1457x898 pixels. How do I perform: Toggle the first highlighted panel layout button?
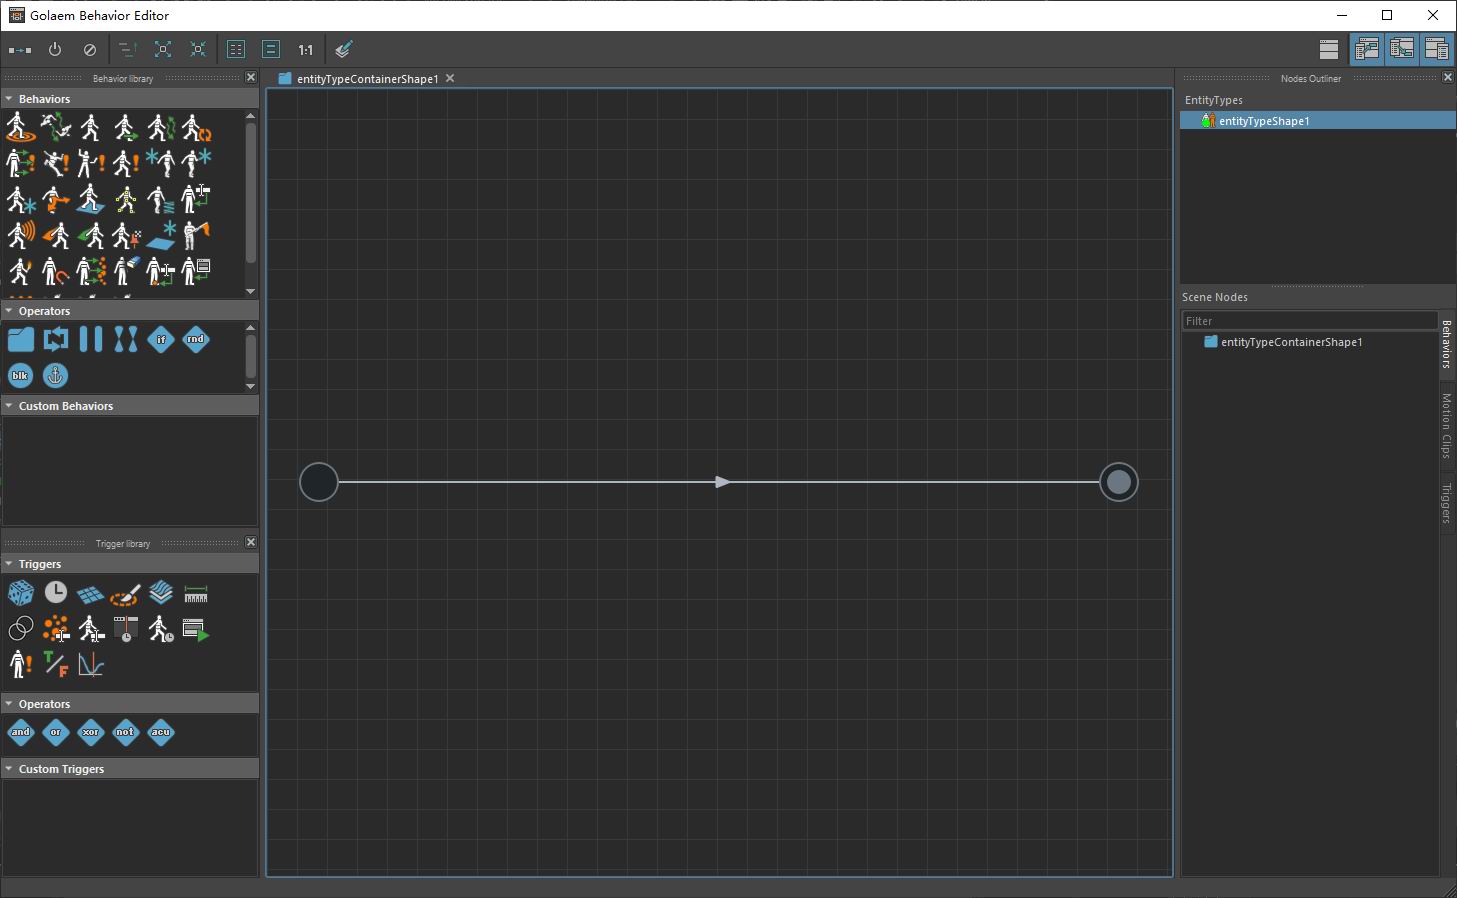(x=1367, y=49)
